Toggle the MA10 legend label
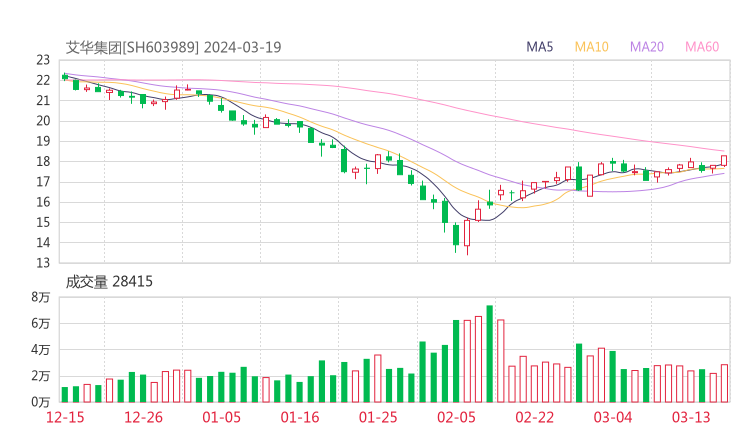This screenshot has width=740, height=440. pyautogui.click(x=592, y=47)
